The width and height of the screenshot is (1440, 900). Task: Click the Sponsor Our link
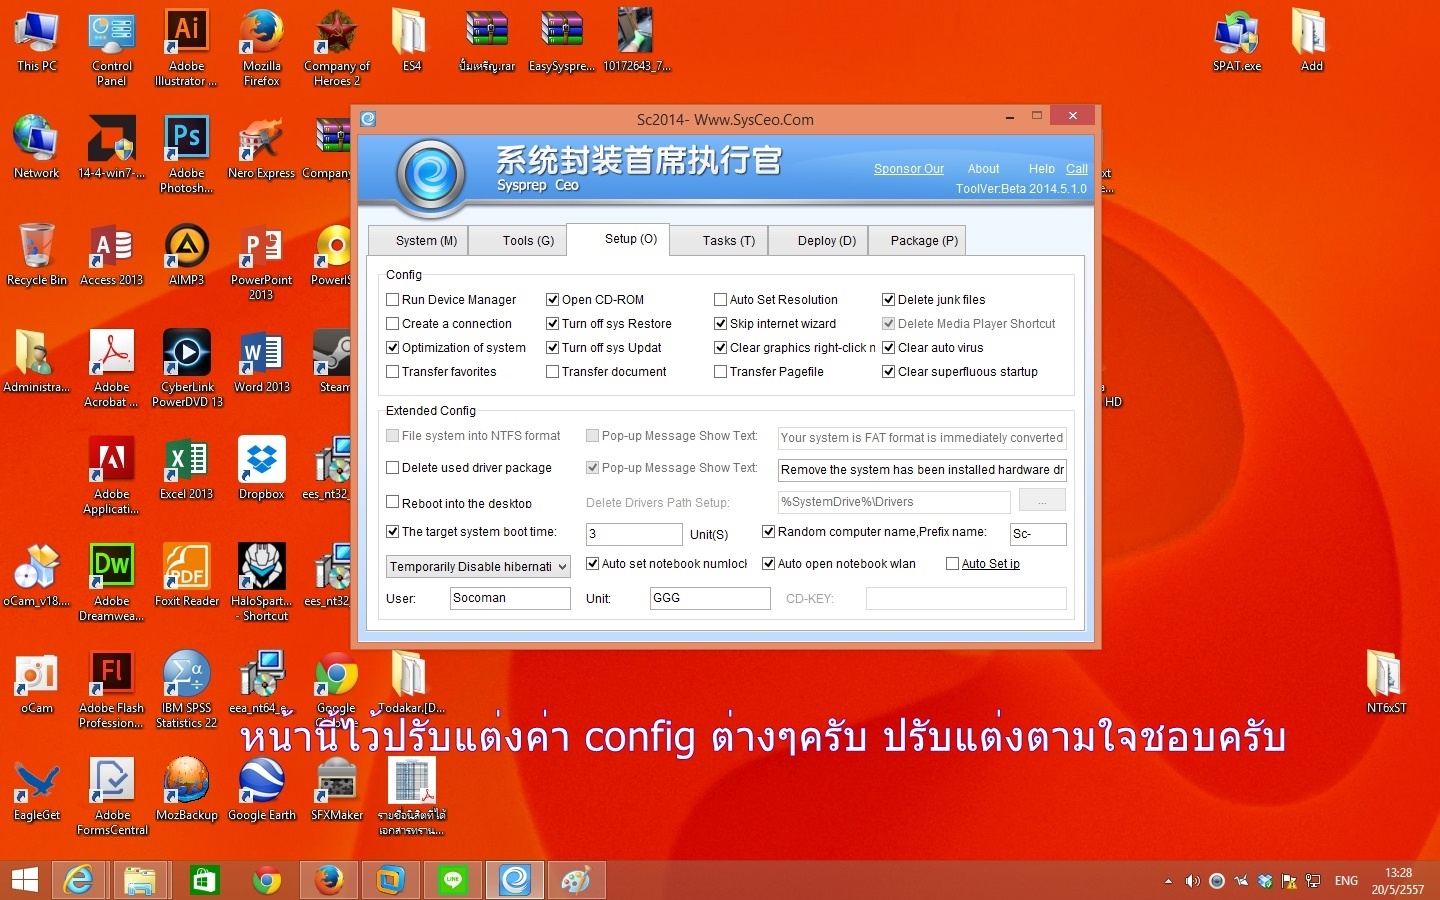click(909, 169)
